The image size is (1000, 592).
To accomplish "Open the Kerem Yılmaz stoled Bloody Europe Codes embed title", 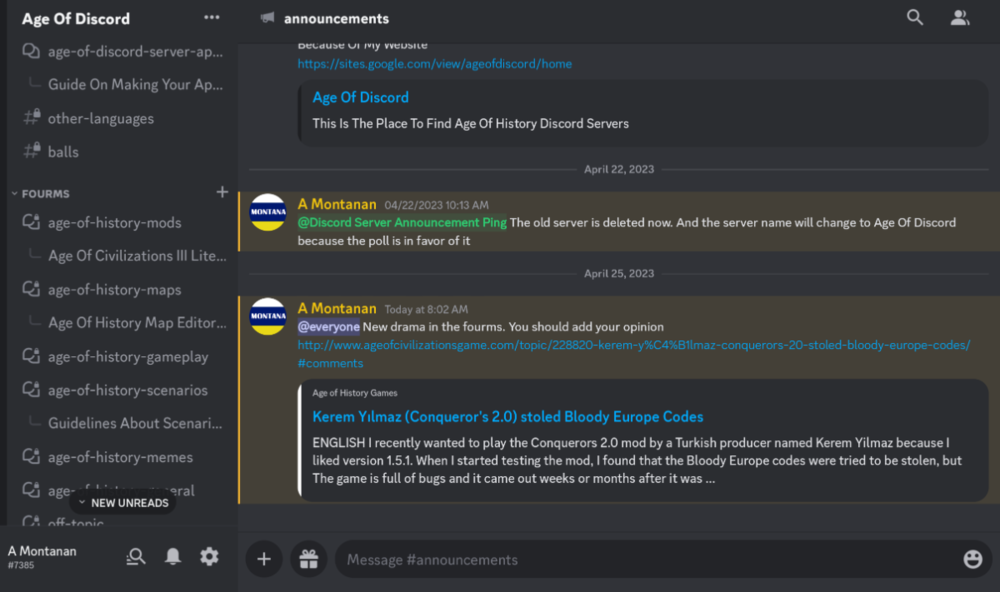I will pos(508,417).
